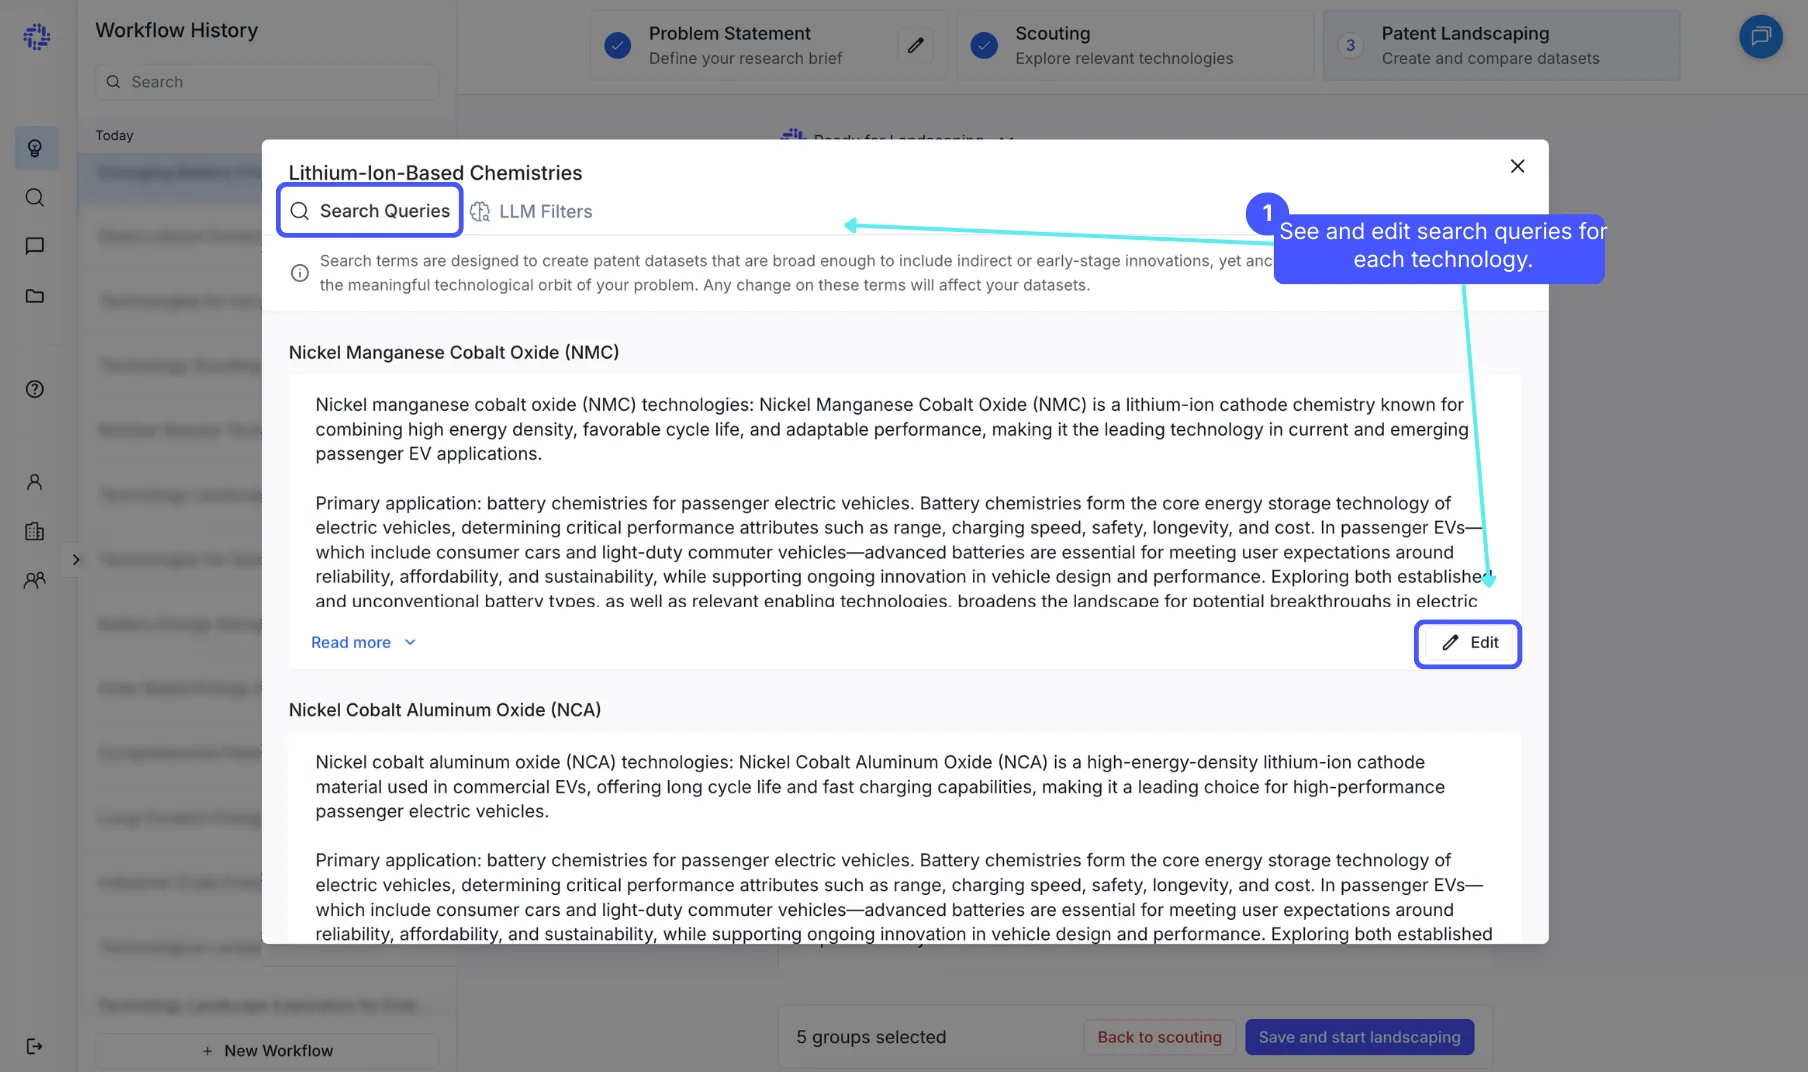
Task: Click Save and start landscaping
Action: (x=1359, y=1037)
